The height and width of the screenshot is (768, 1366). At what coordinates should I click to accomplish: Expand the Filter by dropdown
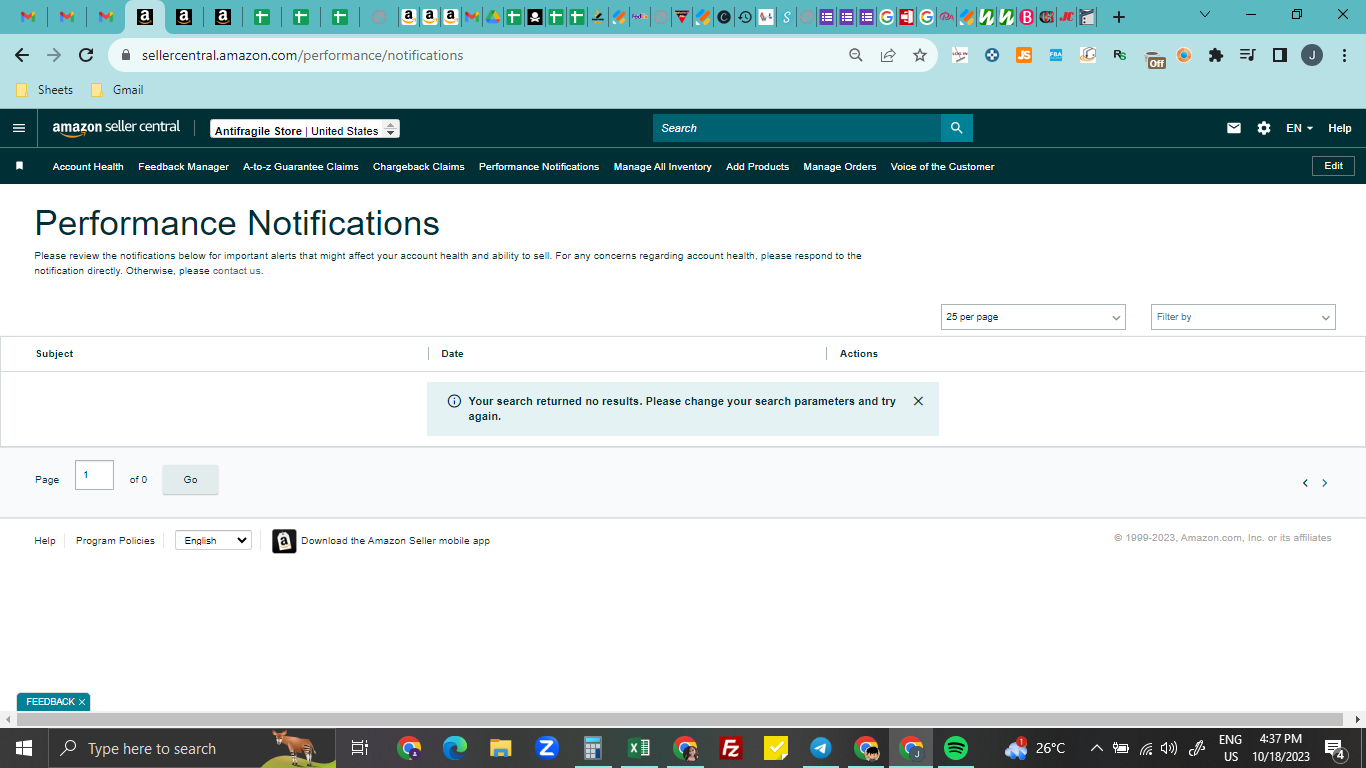1243,317
